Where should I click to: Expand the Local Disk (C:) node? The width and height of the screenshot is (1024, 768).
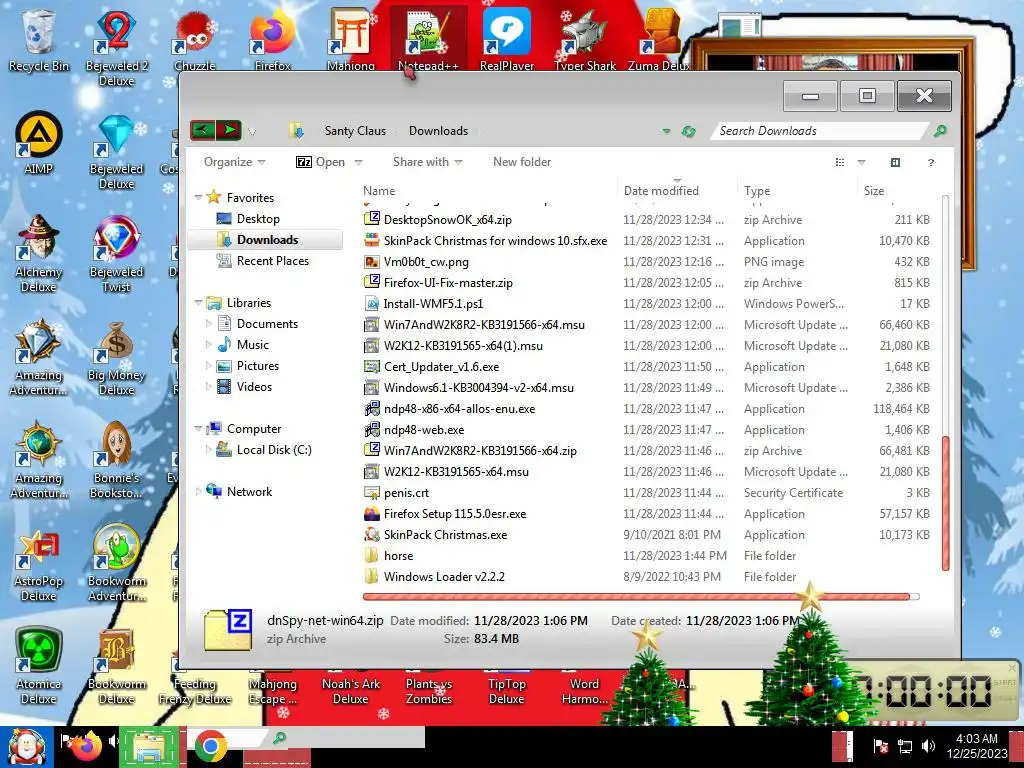coord(208,450)
